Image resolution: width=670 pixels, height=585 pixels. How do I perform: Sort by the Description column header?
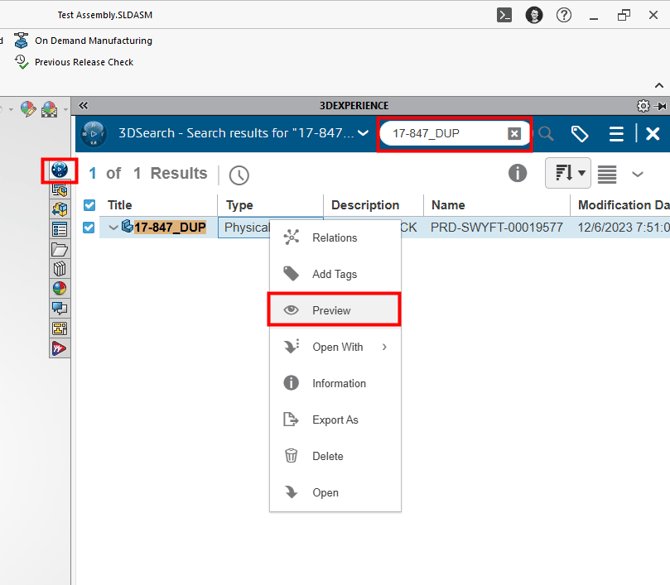(x=365, y=205)
